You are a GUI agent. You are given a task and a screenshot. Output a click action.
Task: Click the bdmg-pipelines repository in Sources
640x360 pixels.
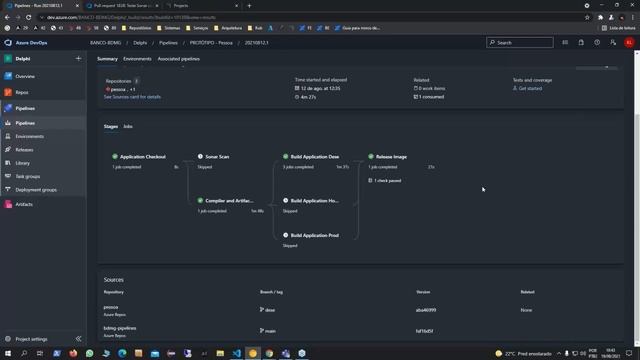pos(120,328)
